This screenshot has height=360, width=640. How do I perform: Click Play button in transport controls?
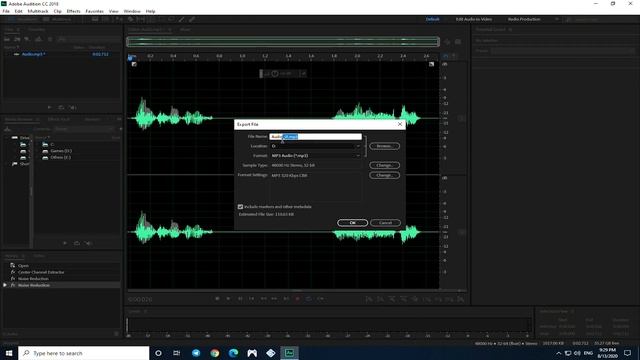[228, 299]
